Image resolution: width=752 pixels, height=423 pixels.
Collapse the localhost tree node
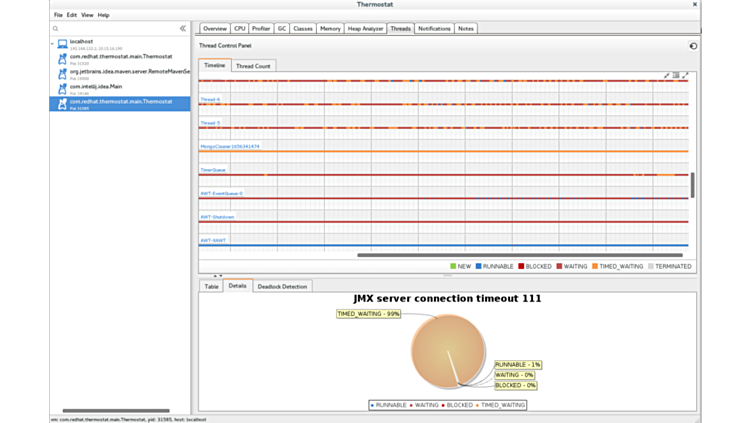tap(53, 43)
